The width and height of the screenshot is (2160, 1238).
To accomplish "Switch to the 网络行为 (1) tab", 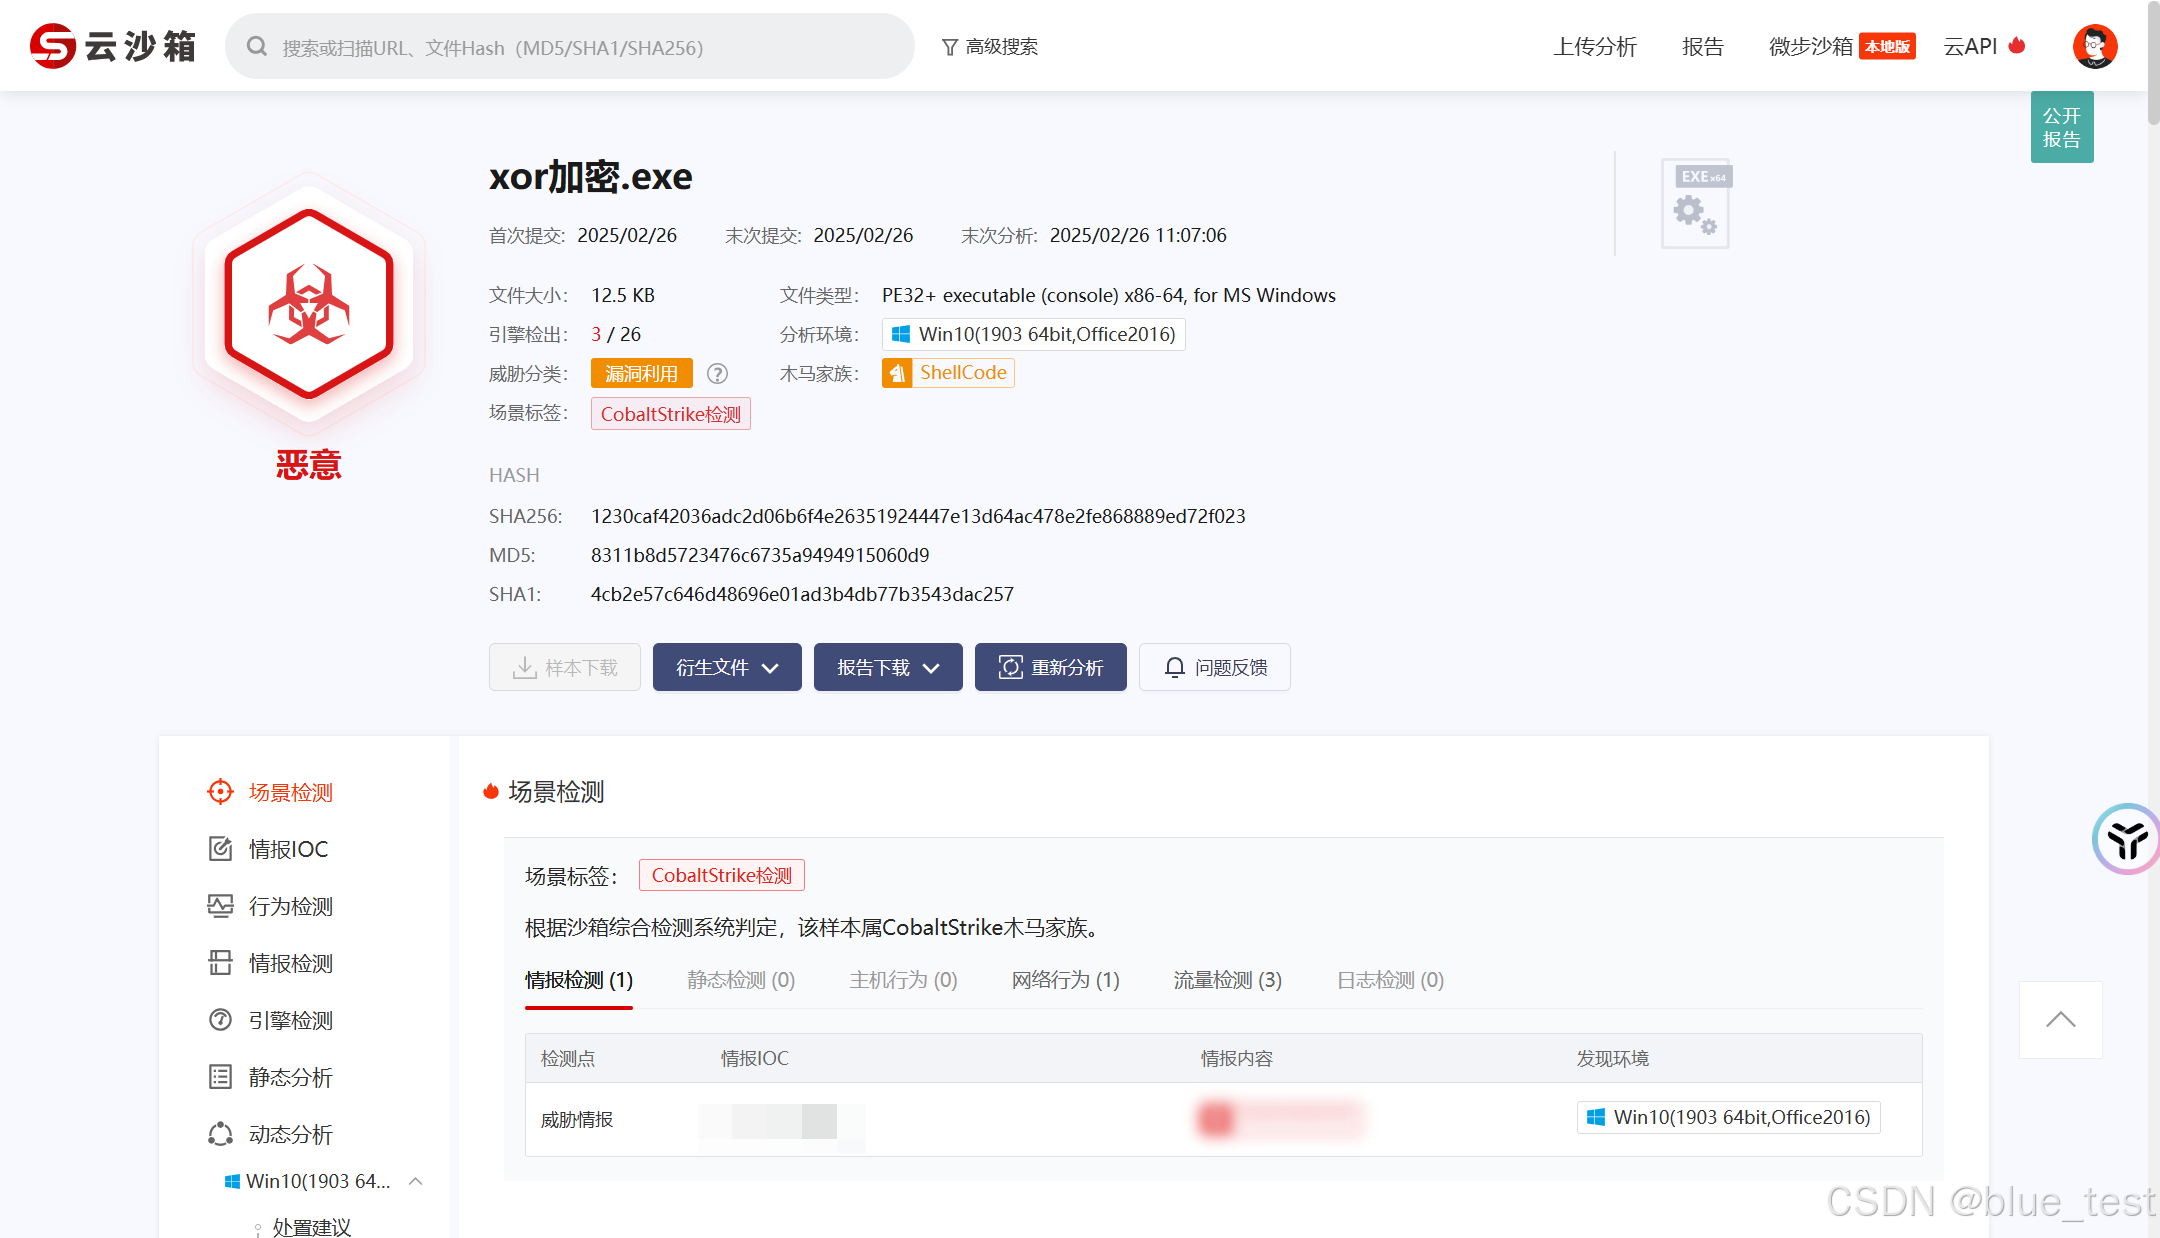I will tap(1064, 980).
